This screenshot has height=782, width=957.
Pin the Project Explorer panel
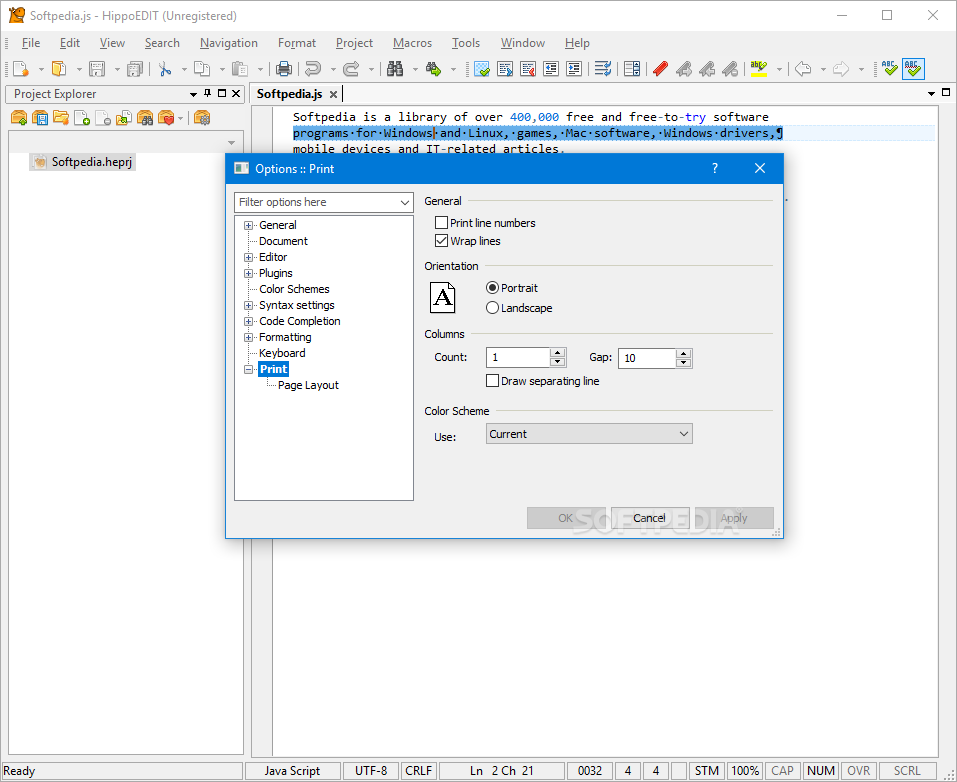click(x=208, y=93)
